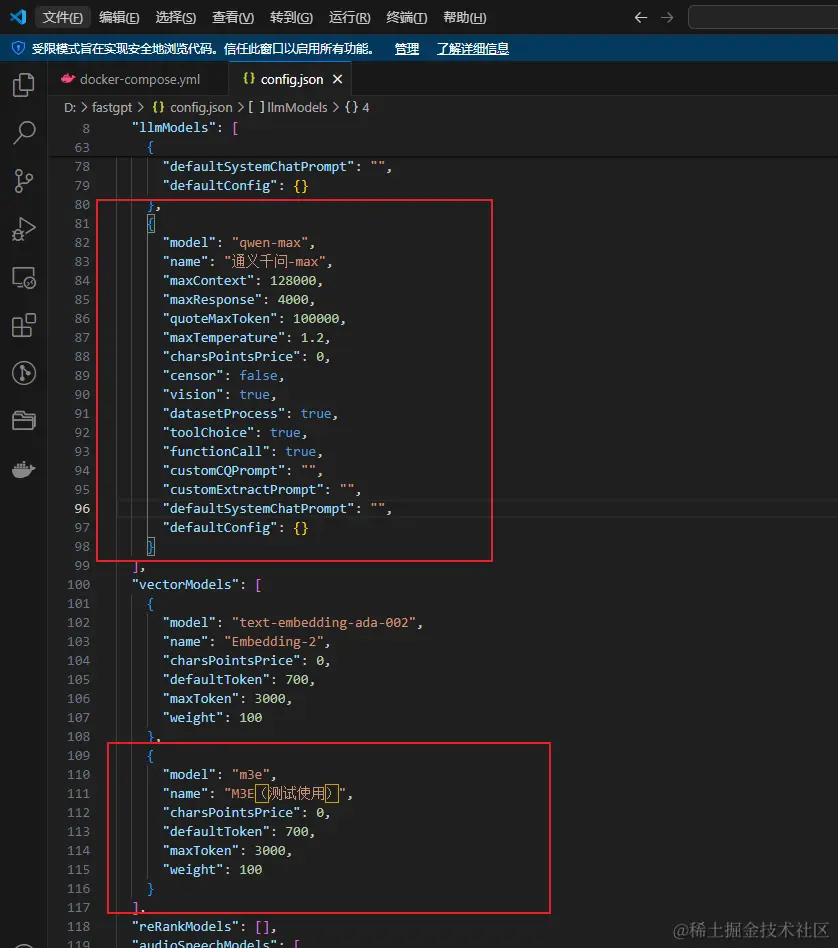
Task: Open the Git Graph circle icon
Action: click(x=24, y=373)
